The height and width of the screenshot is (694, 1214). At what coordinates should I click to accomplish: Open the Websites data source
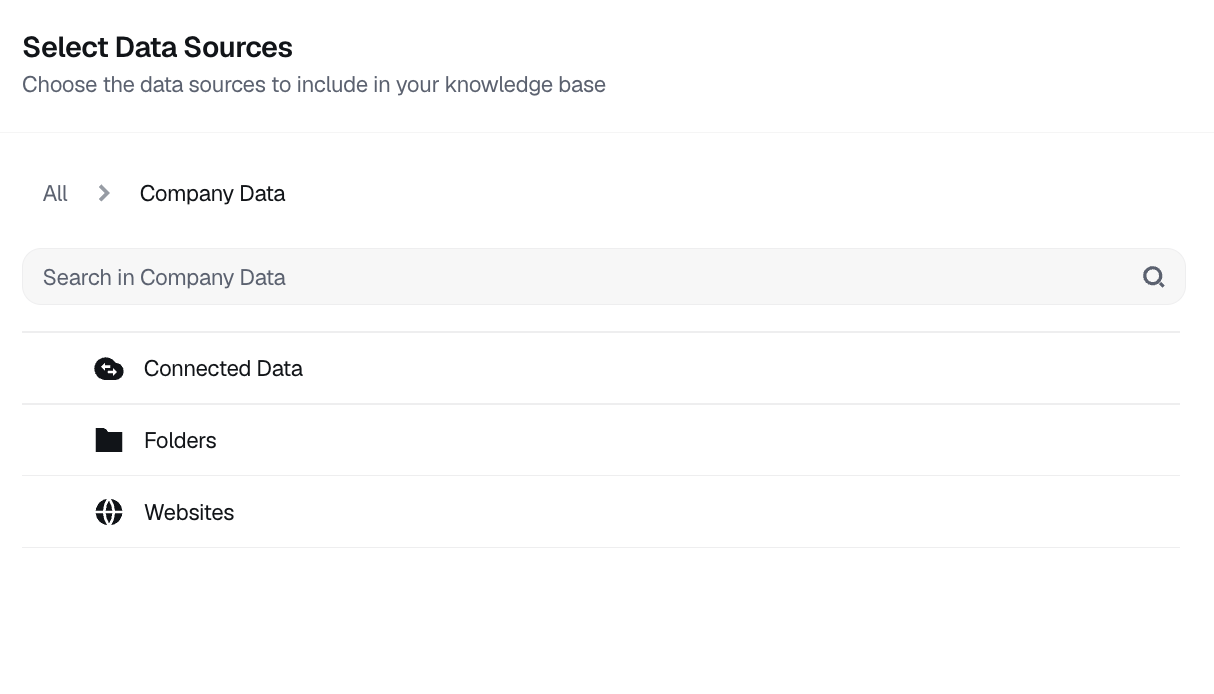(x=600, y=512)
